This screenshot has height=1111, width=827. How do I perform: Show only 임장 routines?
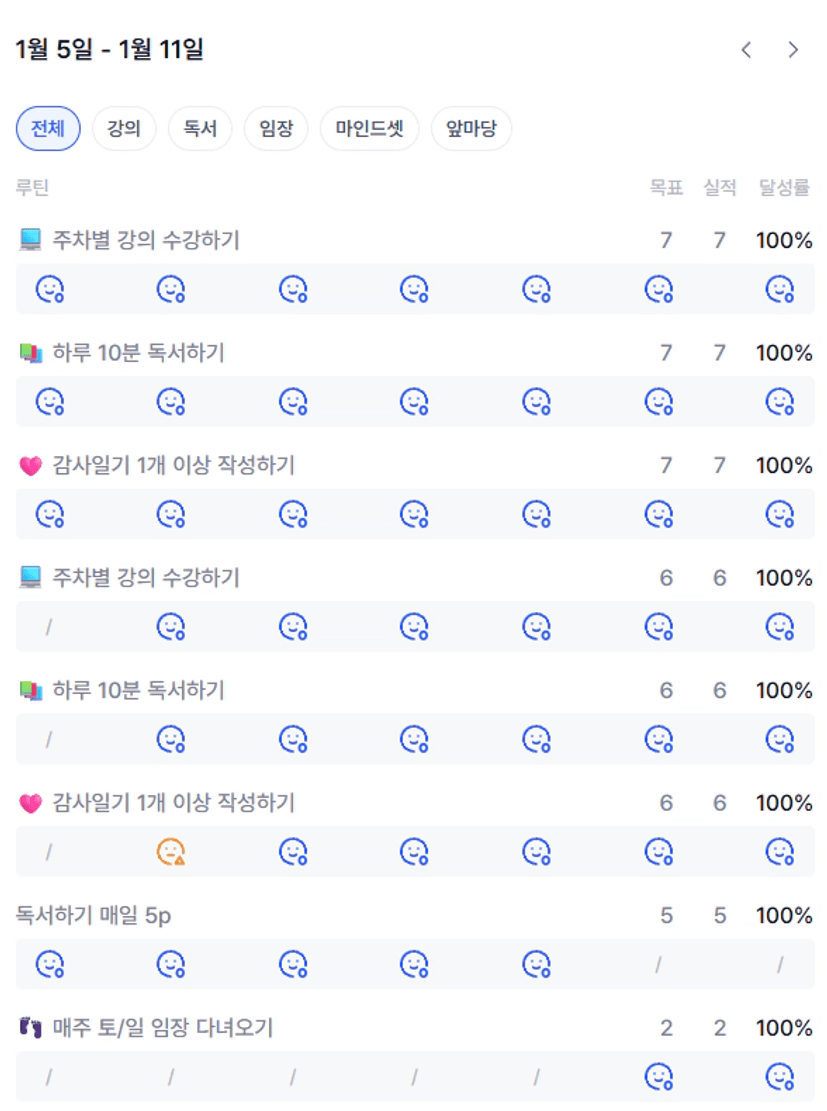pos(276,129)
